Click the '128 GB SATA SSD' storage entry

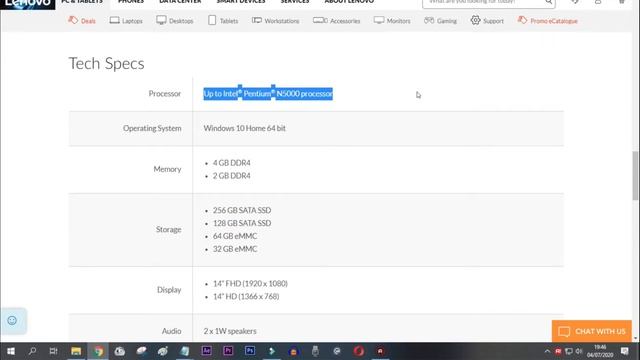click(x=242, y=223)
